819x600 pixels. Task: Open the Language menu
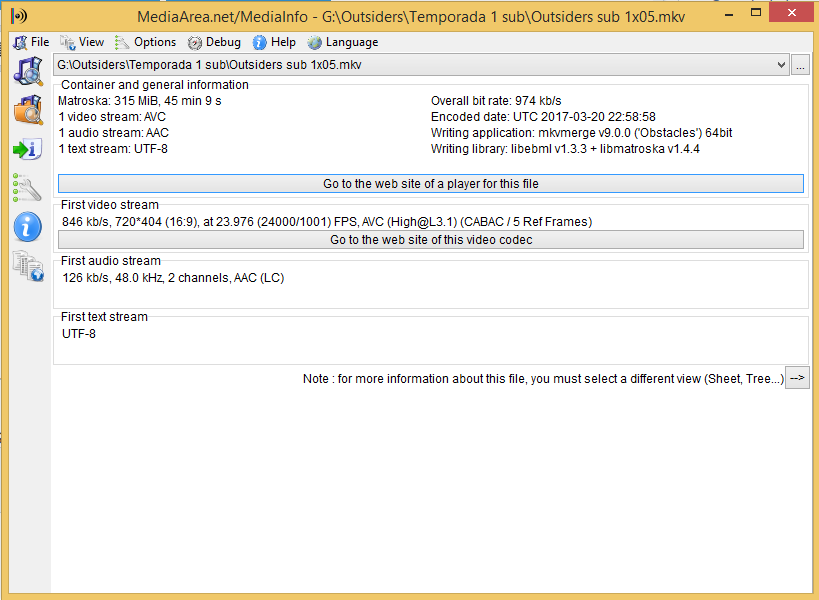343,42
